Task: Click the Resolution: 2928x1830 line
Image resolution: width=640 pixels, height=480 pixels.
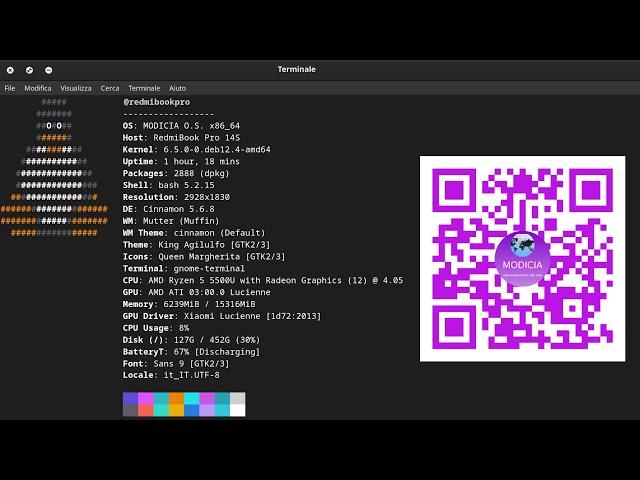Action: pyautogui.click(x=176, y=197)
